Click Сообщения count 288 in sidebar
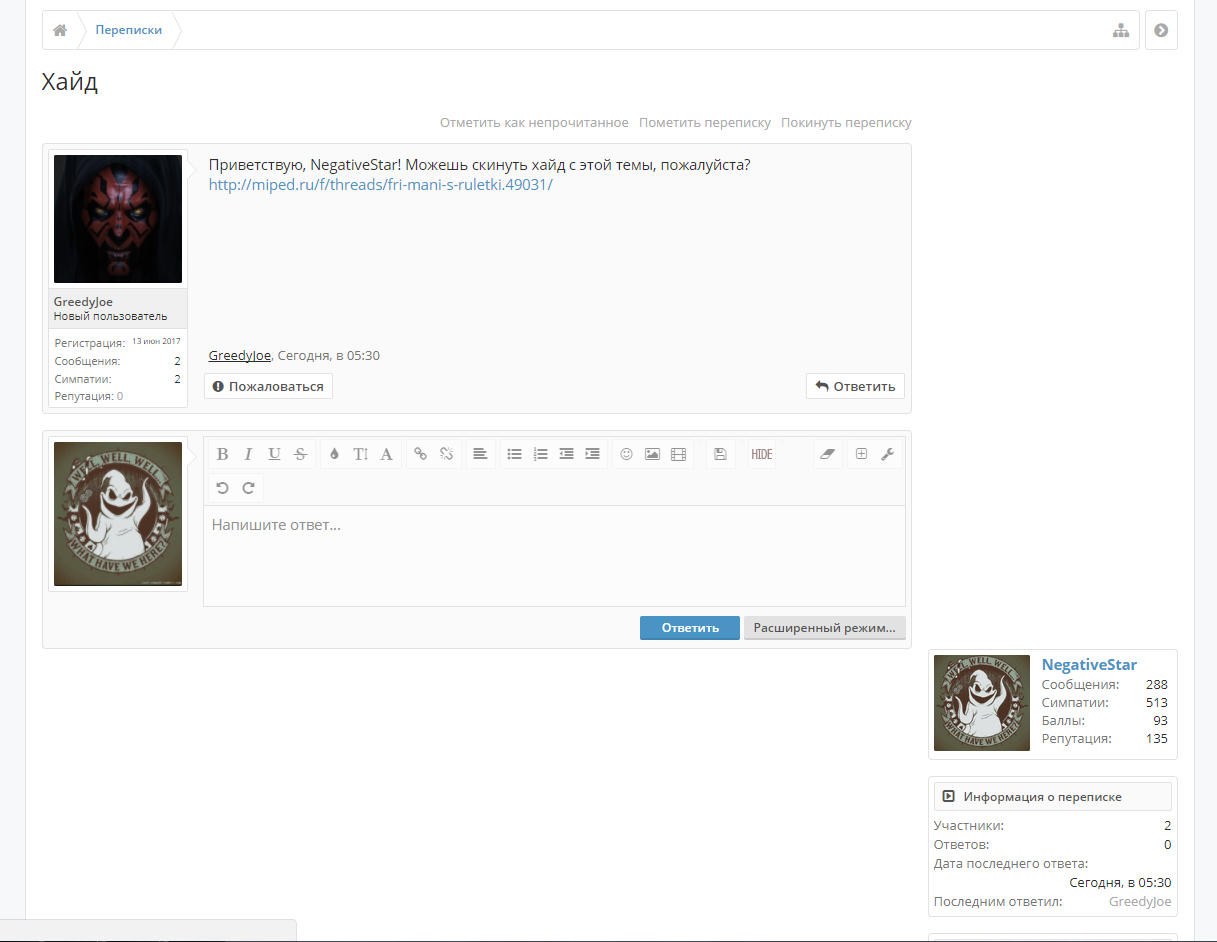1217x942 pixels. coord(1157,685)
